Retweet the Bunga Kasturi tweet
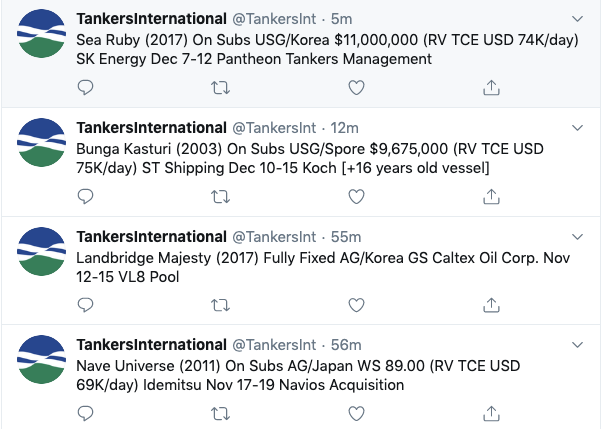Screen dimensions: 601x429 220,197
